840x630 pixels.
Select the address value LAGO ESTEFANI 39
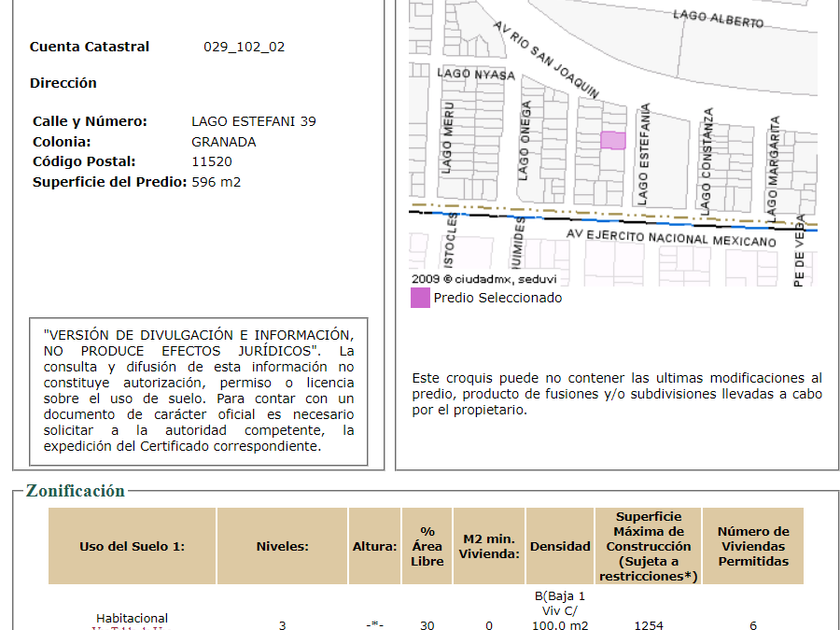pyautogui.click(x=253, y=121)
